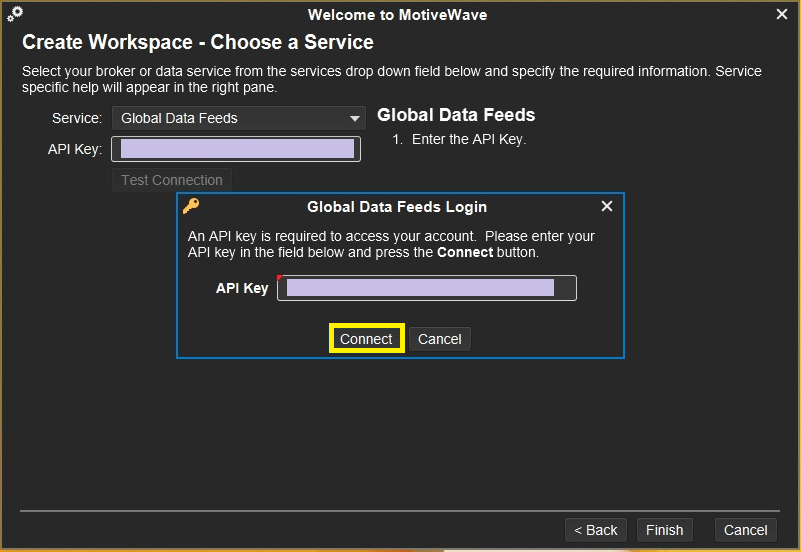Click the 'Enter the API Key.' help step
This screenshot has width=801, height=552.
coord(468,139)
